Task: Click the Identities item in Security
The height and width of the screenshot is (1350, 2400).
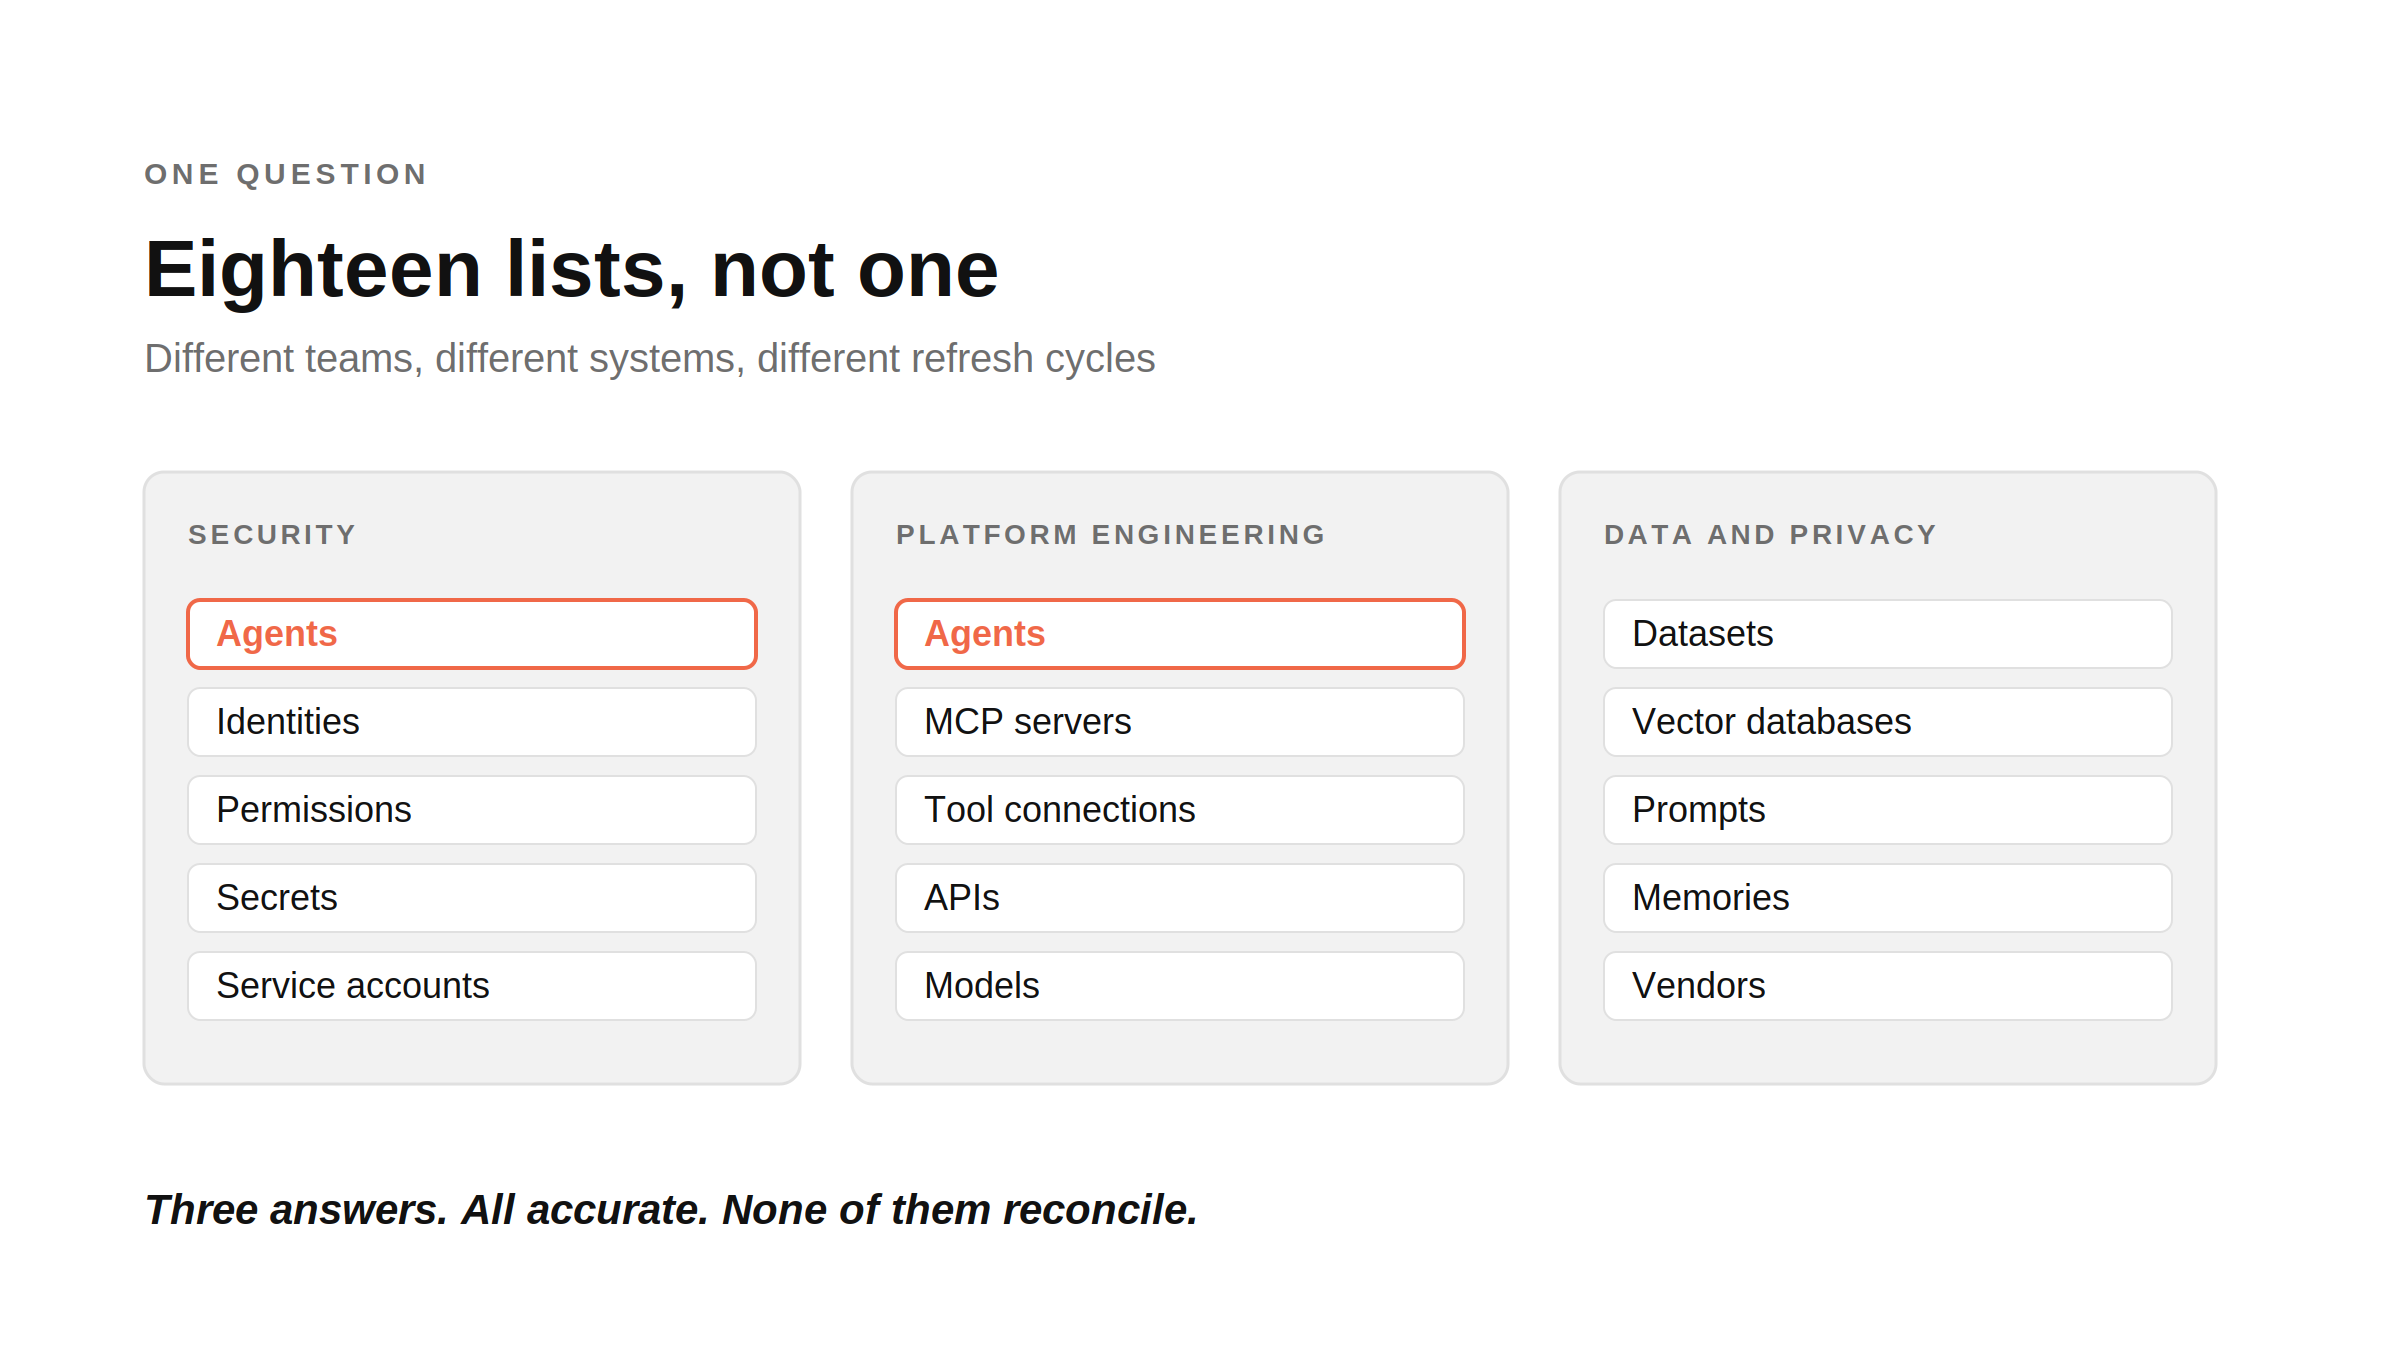Action: (471, 722)
